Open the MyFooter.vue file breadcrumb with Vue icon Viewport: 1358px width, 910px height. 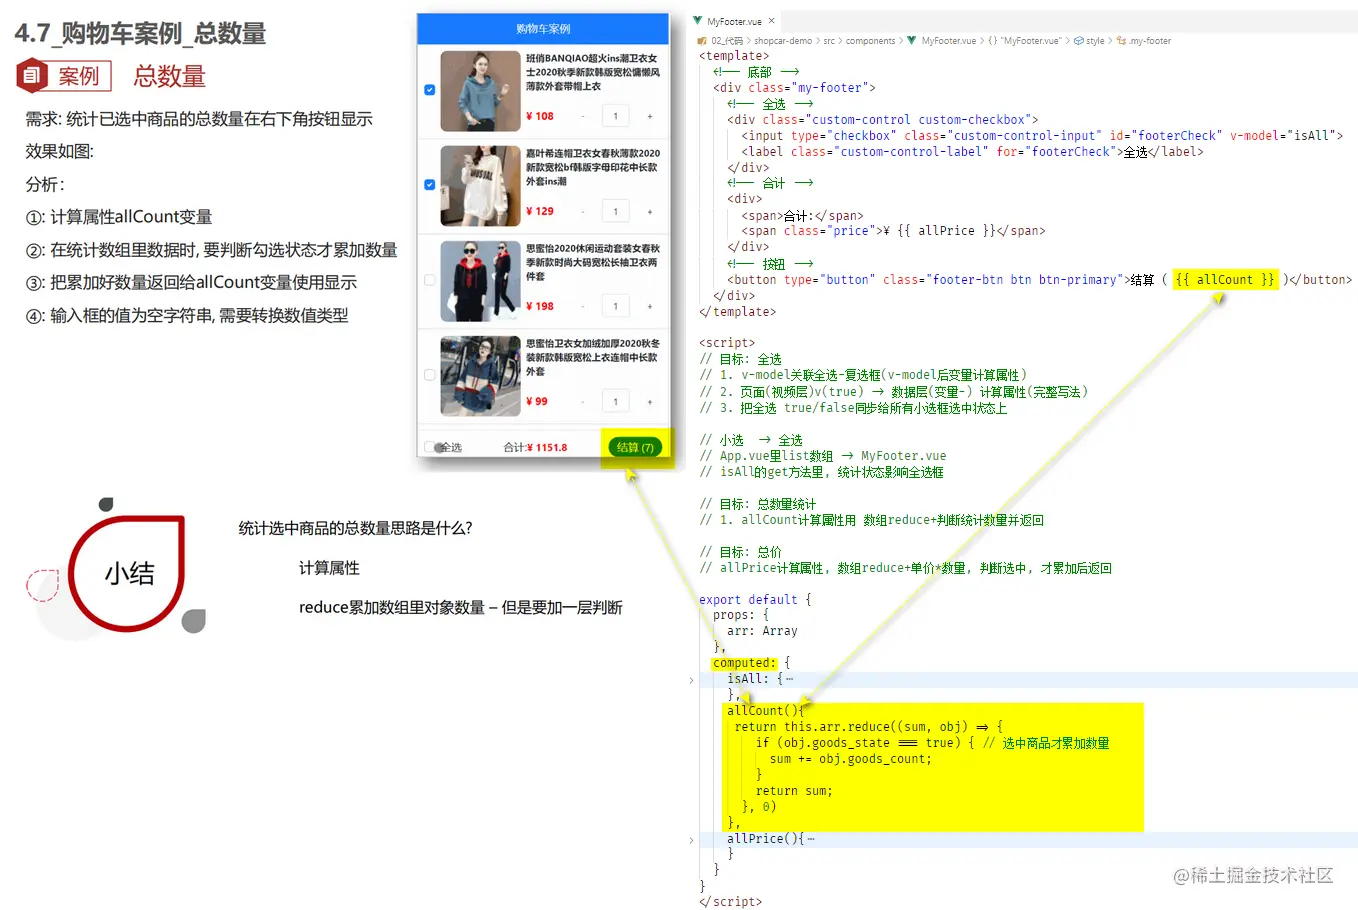pyautogui.click(x=942, y=41)
